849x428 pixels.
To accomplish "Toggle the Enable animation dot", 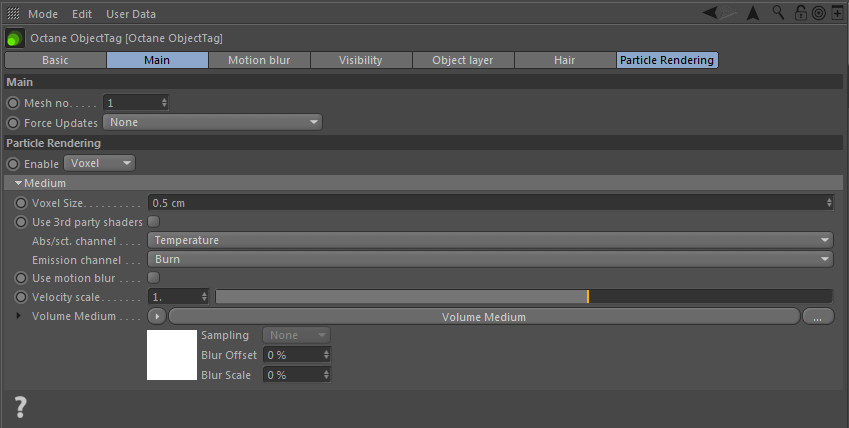I will tap(13, 164).
